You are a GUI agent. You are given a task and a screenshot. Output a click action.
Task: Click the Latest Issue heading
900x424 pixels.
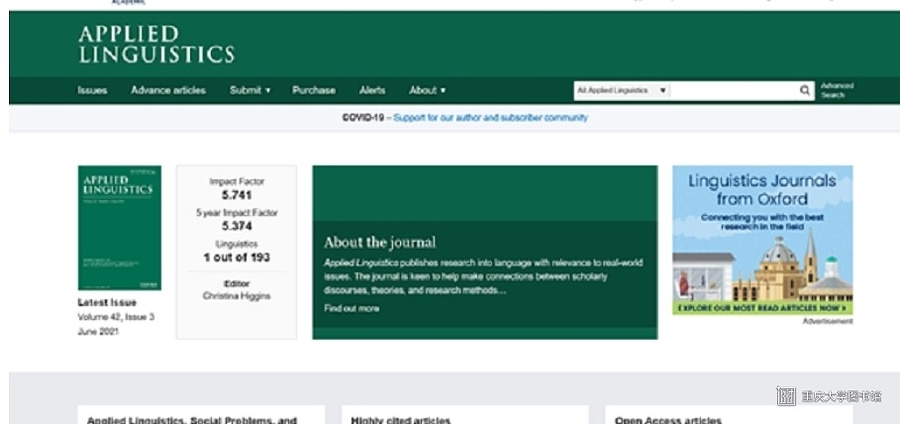tap(107, 302)
